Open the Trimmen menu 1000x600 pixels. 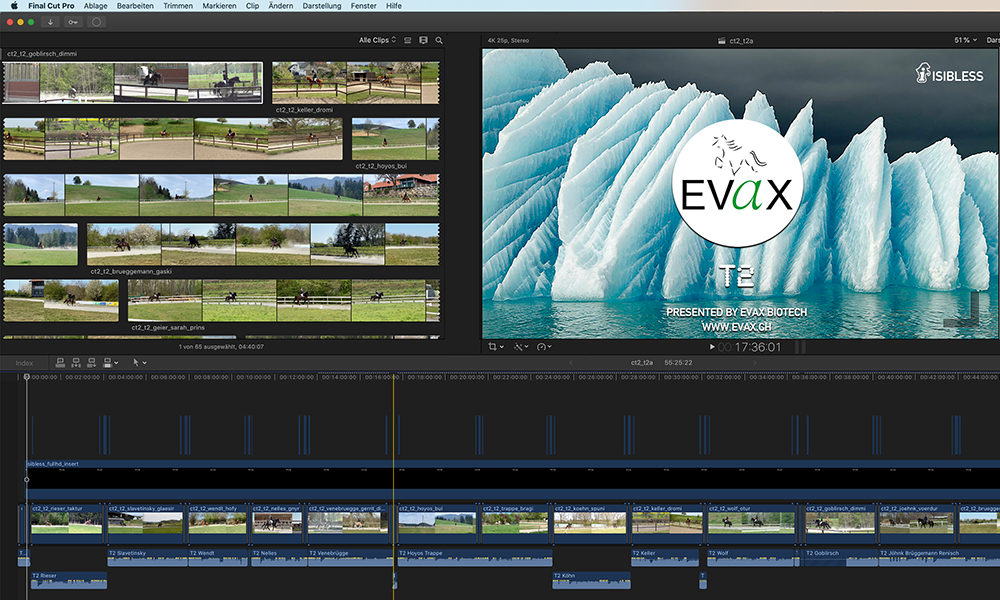[x=178, y=6]
